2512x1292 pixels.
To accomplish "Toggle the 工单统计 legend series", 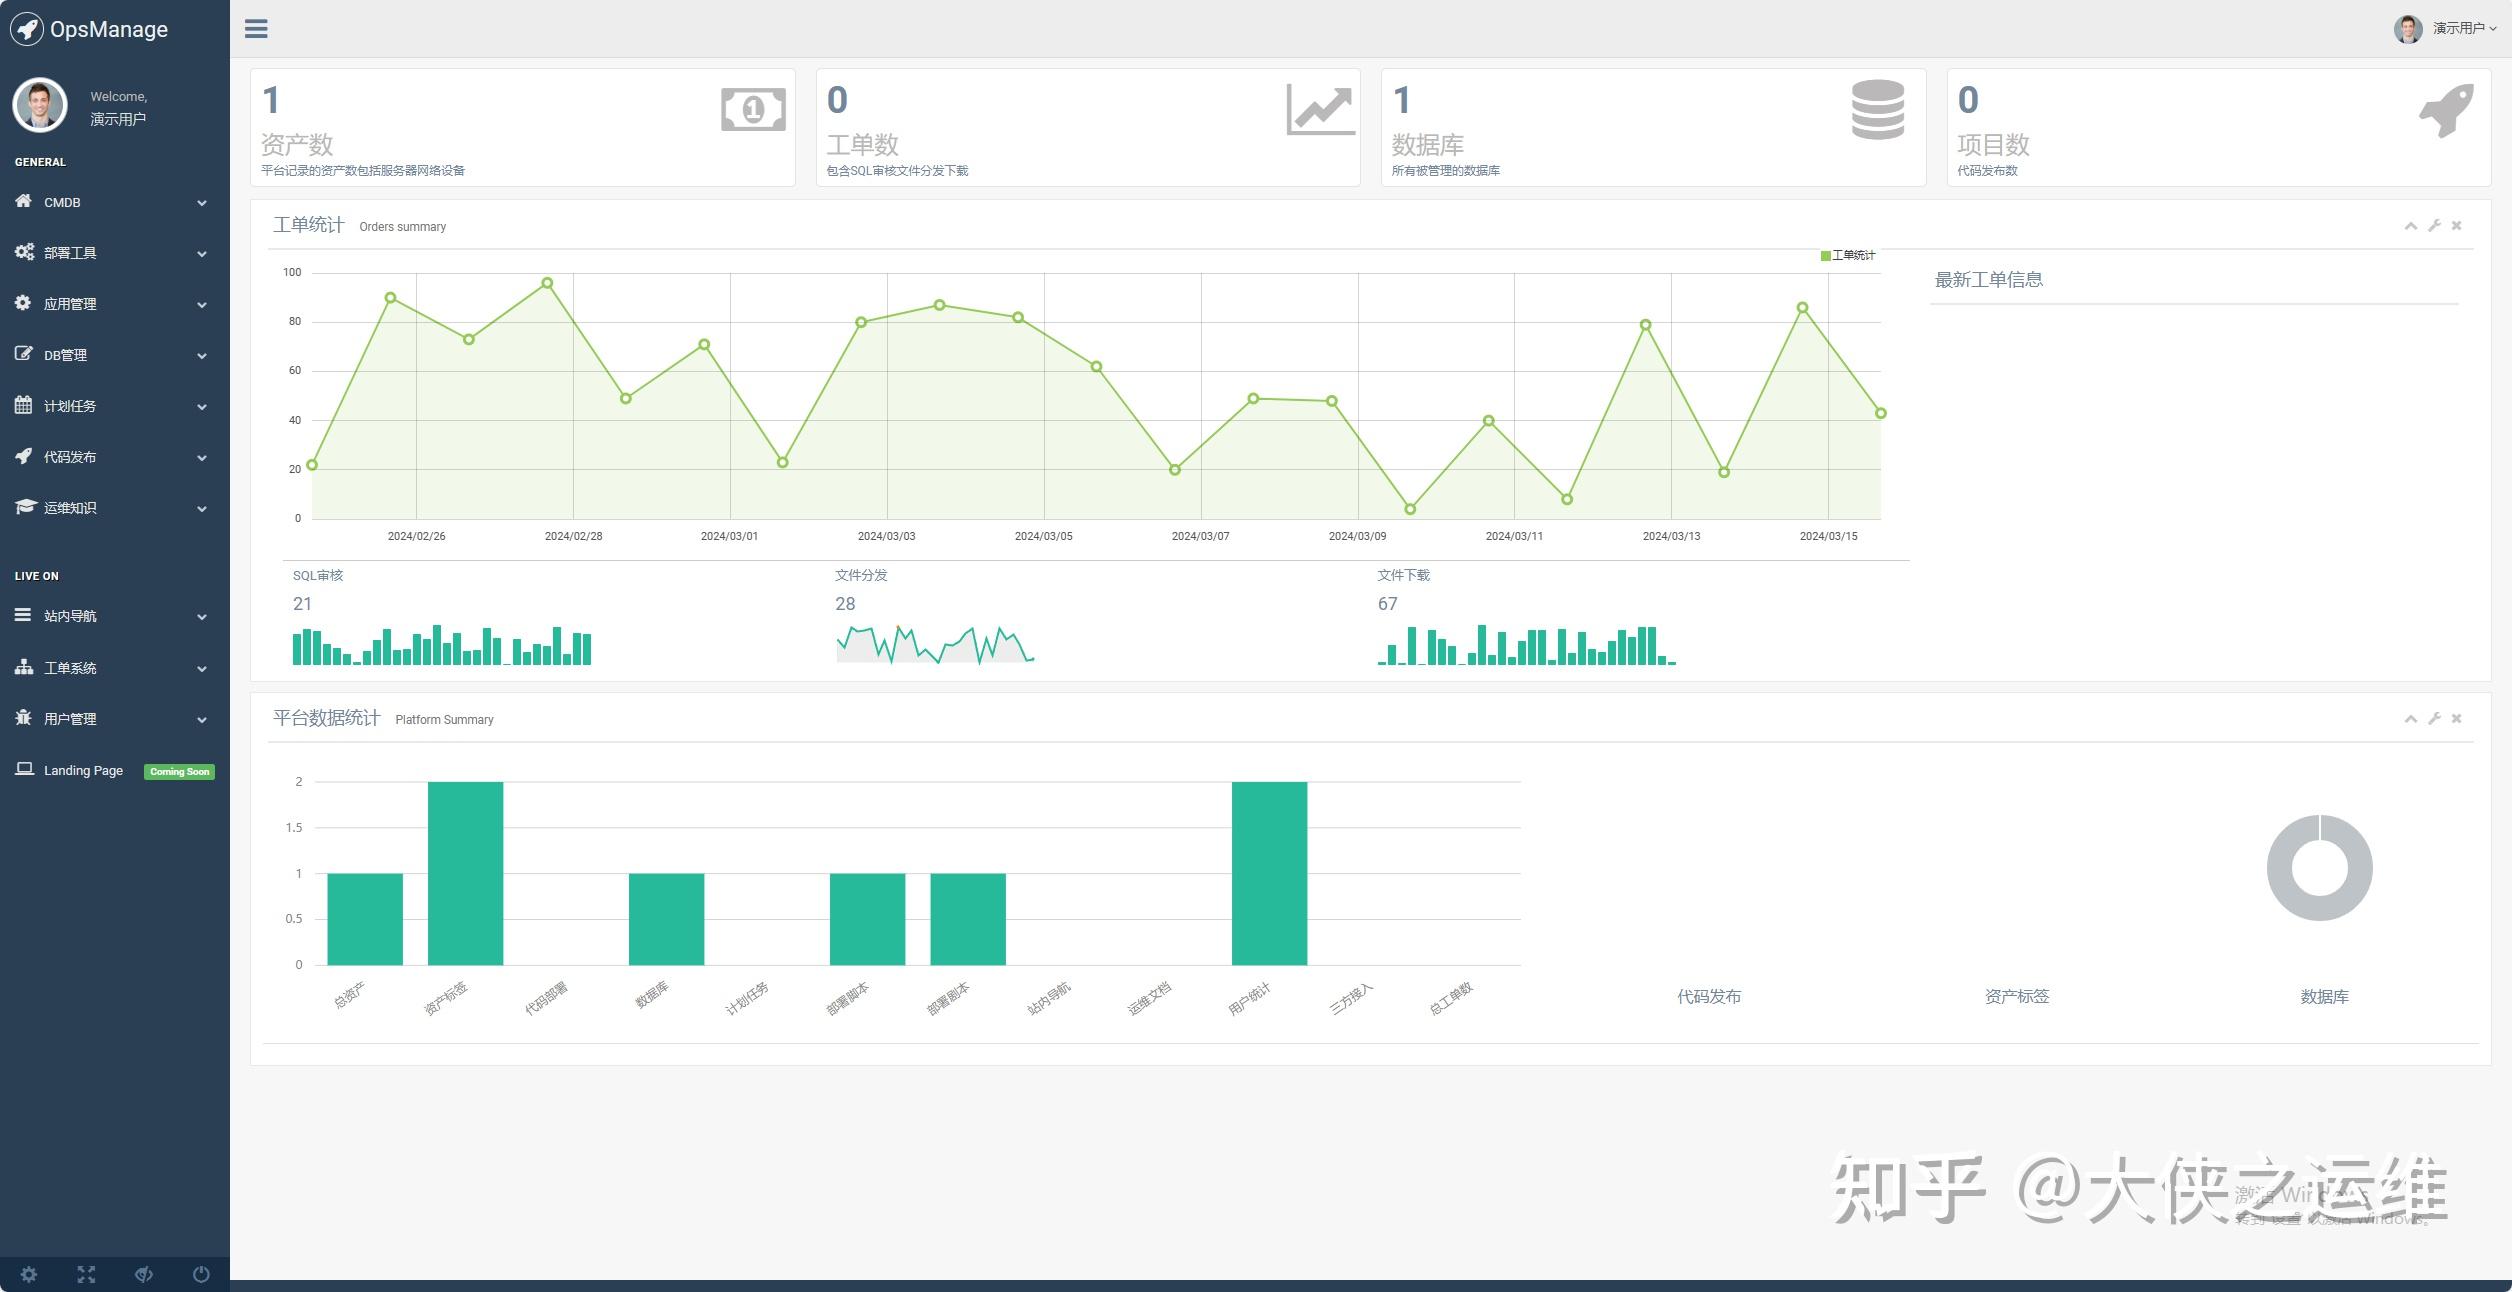I will [1847, 256].
